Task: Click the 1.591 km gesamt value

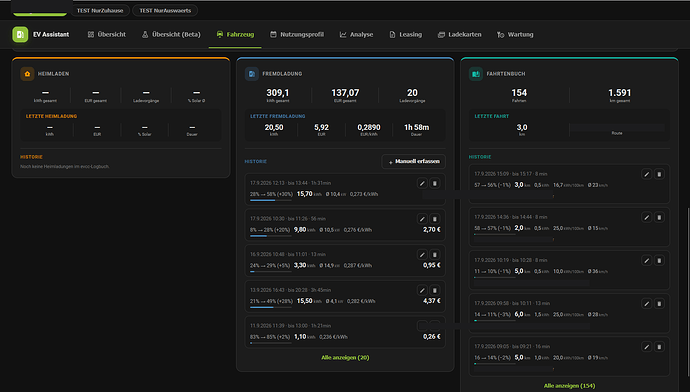Action: click(620, 93)
